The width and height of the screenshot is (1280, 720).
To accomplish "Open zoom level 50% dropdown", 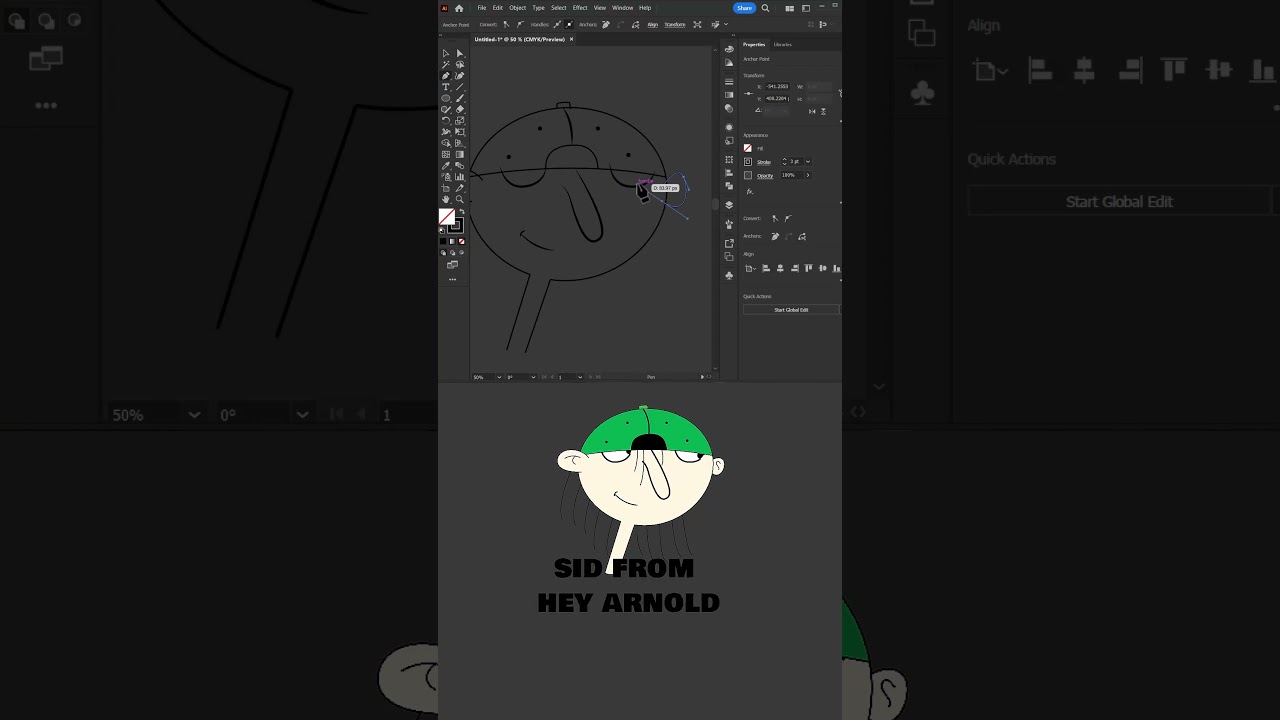I will 497,377.
